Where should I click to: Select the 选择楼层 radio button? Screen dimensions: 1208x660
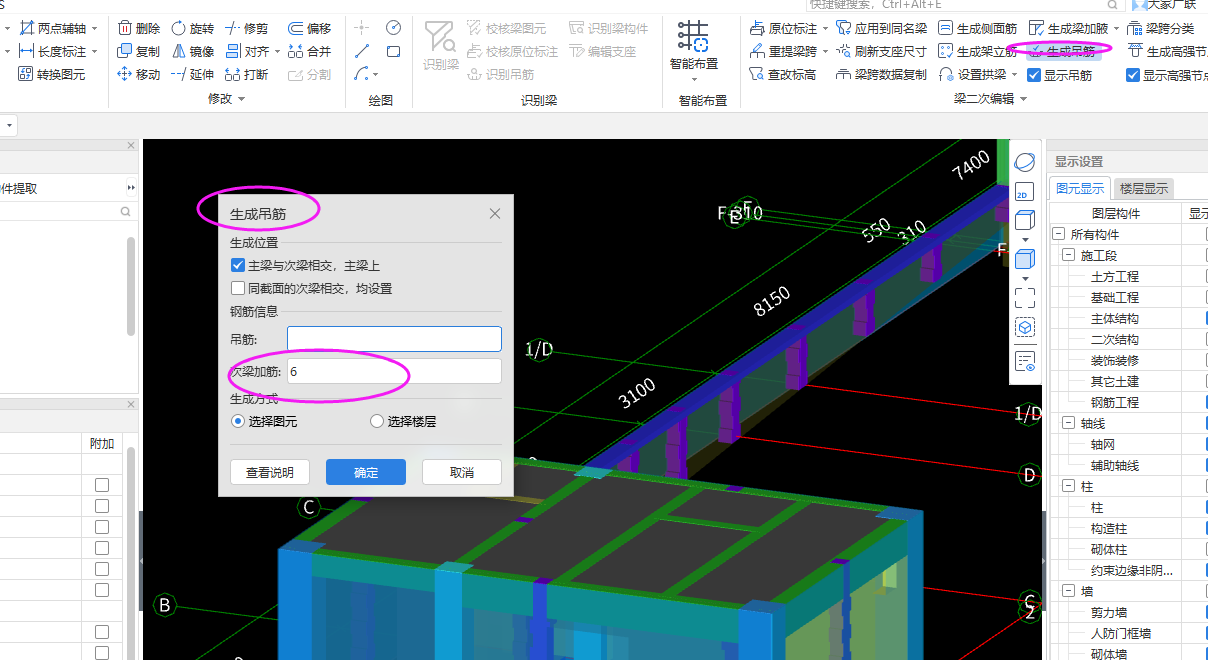pyautogui.click(x=377, y=421)
